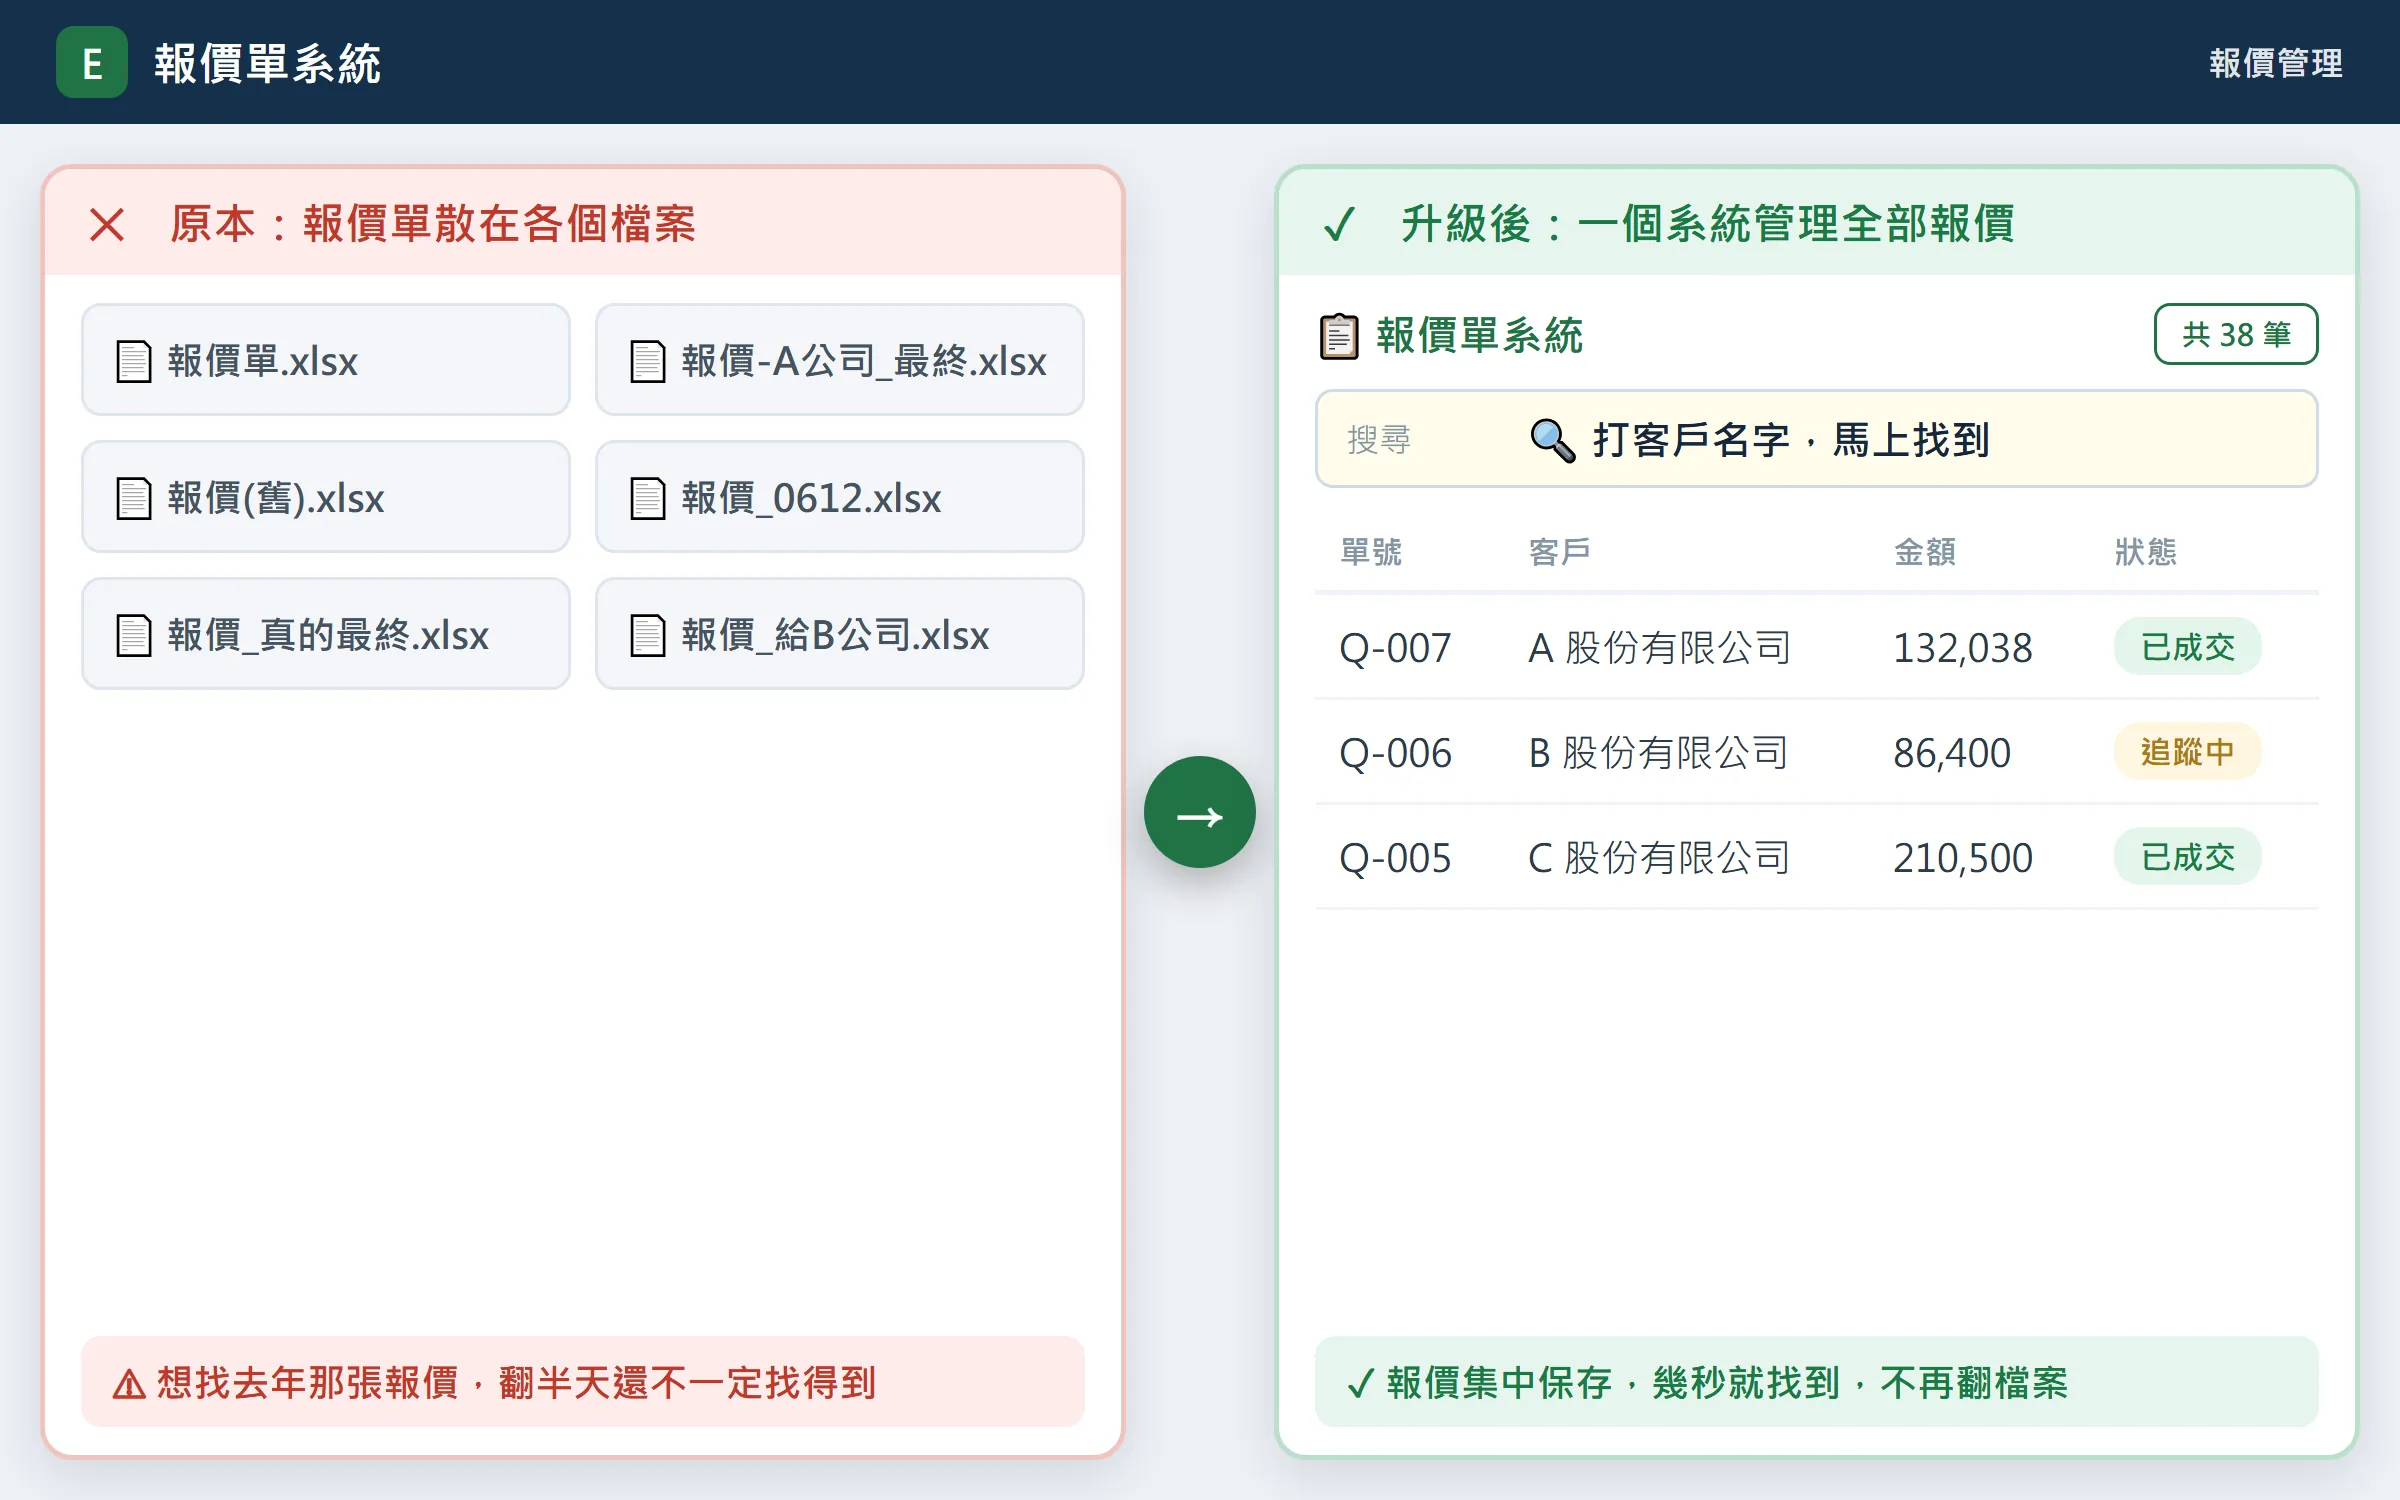Click the file icon of 報價_給B公司.xlsx
This screenshot has height=1500, width=2400.
point(648,635)
